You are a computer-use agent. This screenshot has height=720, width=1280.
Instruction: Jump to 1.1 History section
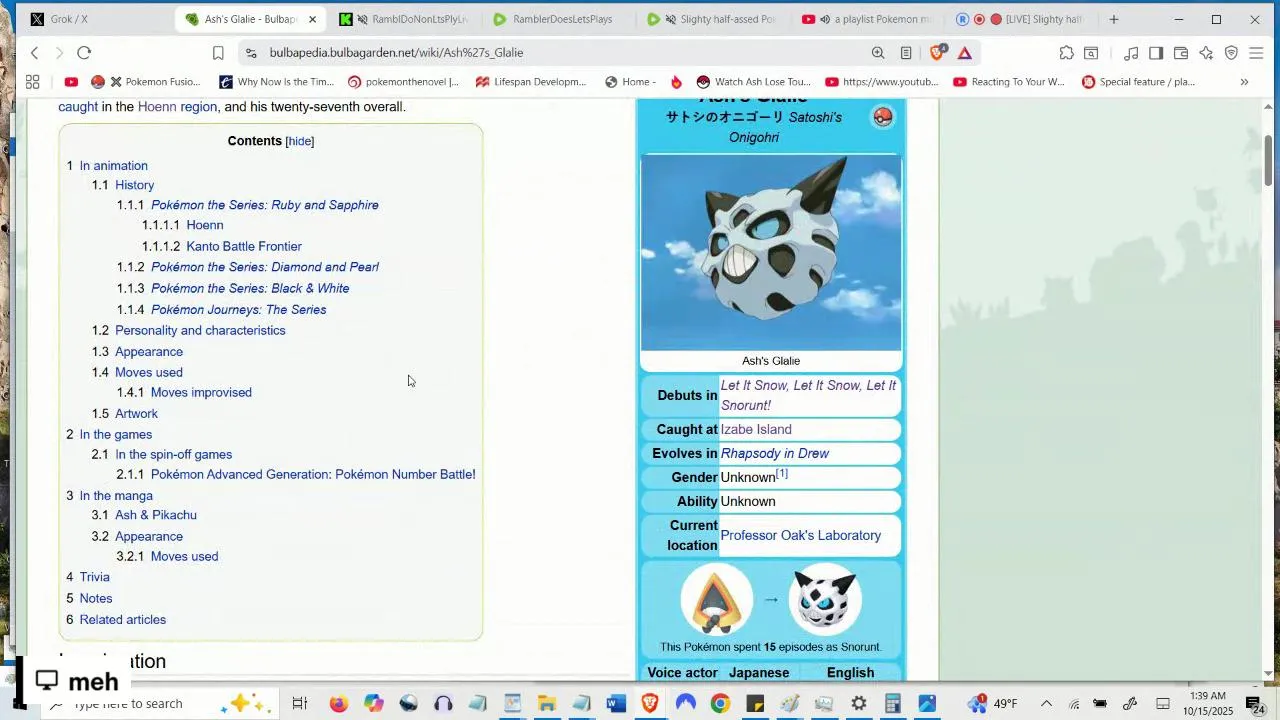tap(134, 185)
